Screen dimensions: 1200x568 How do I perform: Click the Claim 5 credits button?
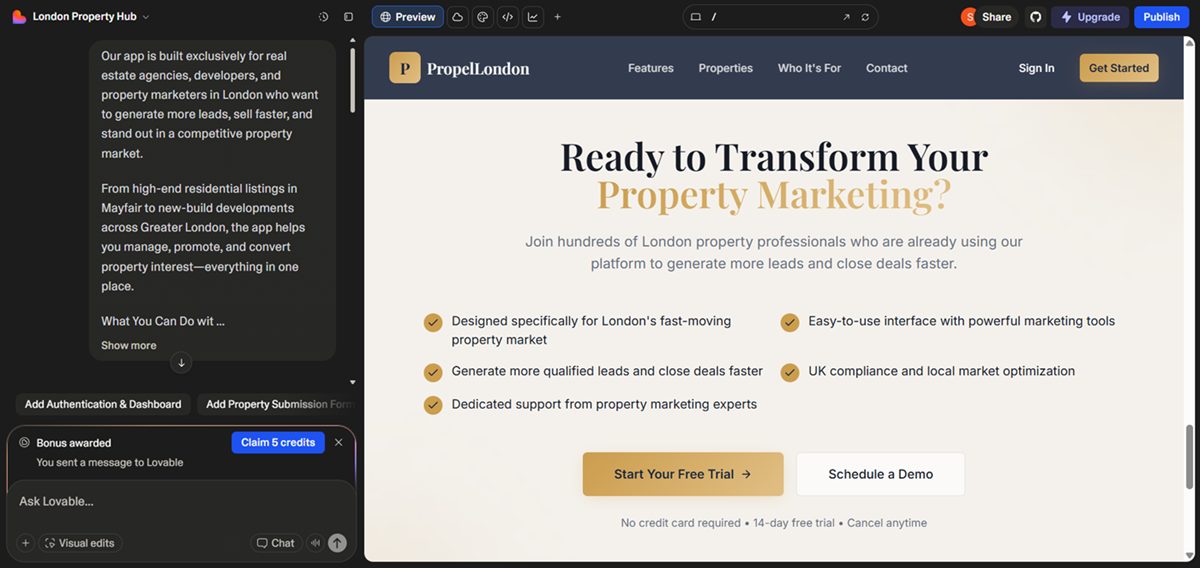pos(278,442)
